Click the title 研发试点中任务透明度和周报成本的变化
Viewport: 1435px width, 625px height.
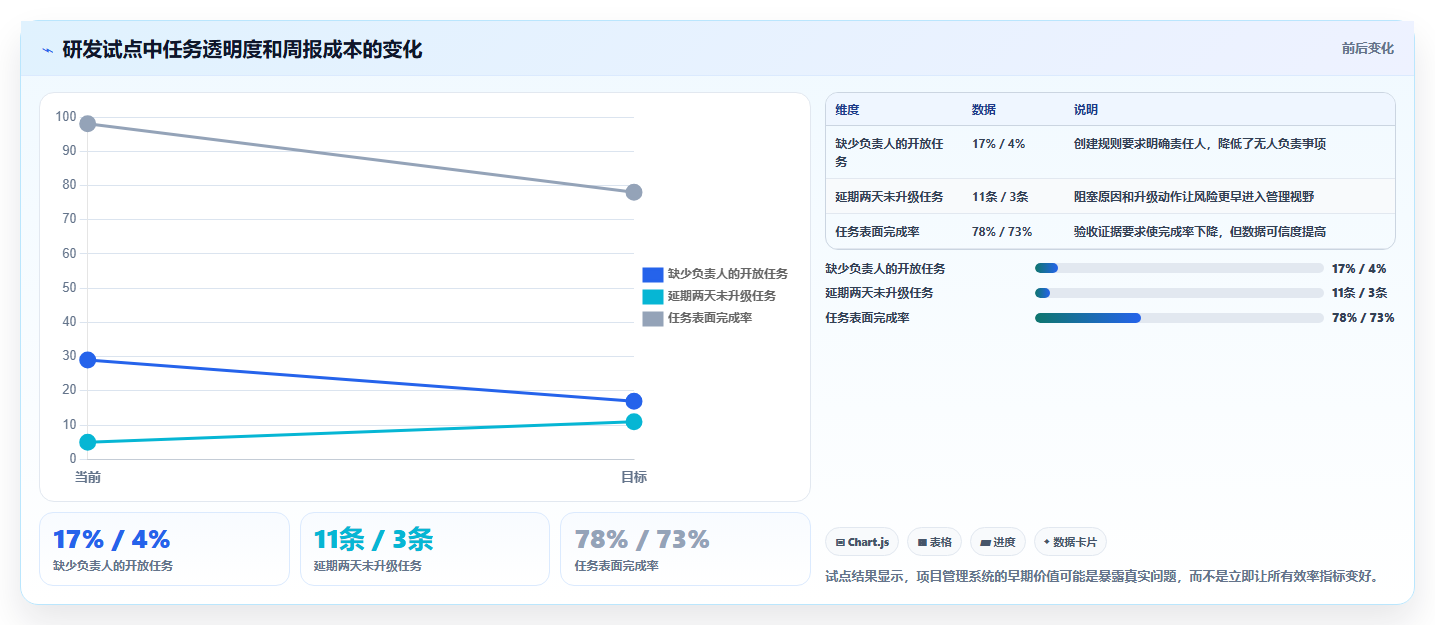[242, 49]
